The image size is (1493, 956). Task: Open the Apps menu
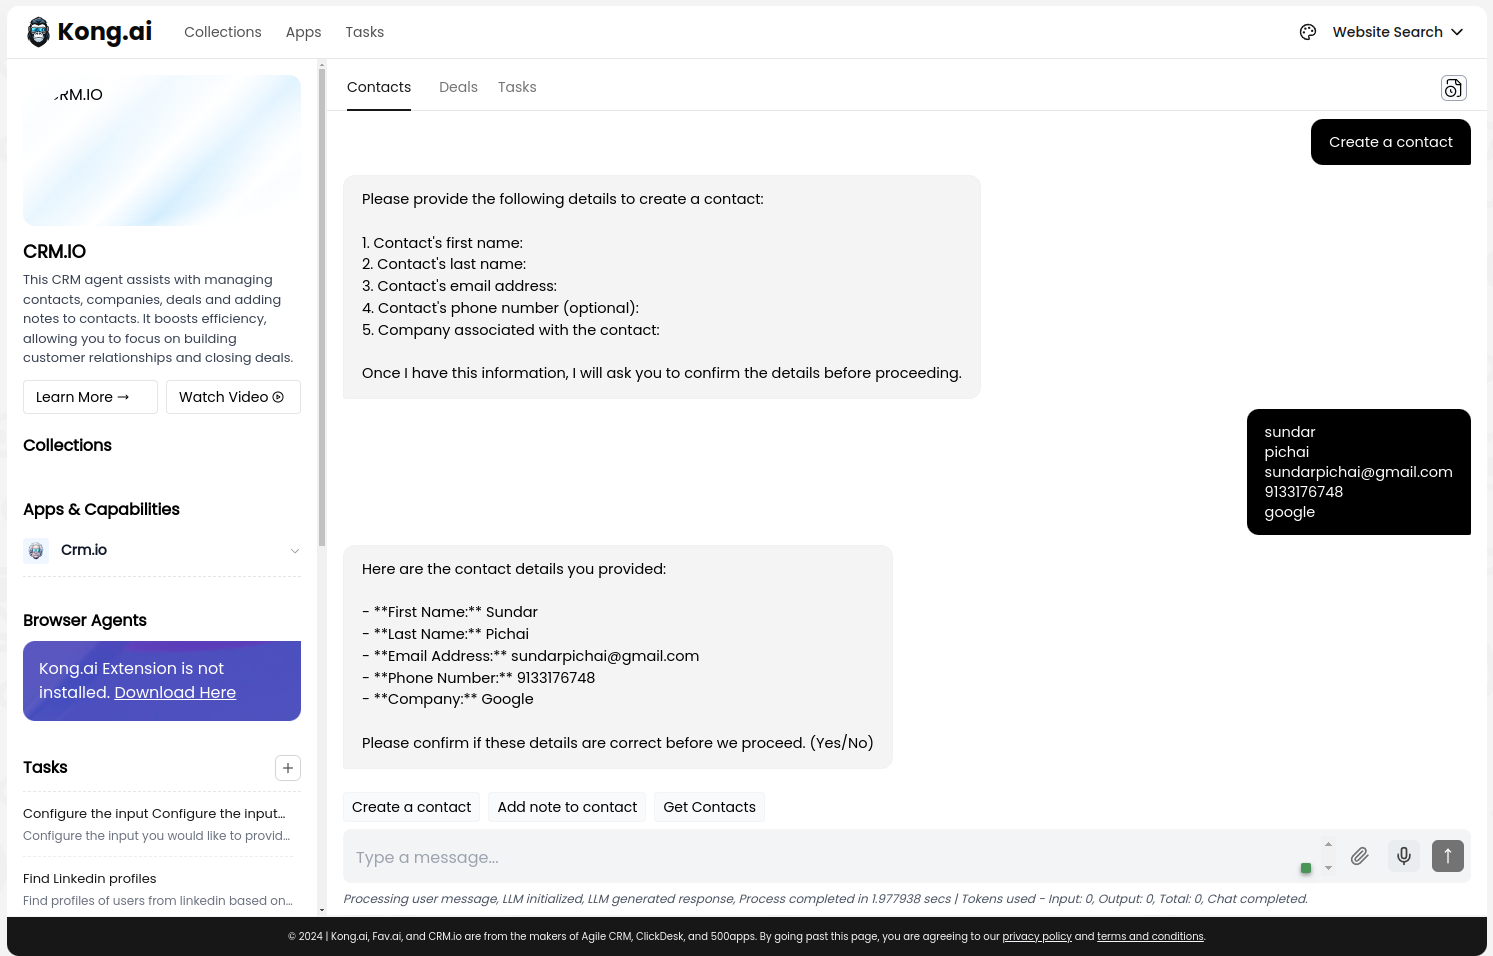pos(303,32)
